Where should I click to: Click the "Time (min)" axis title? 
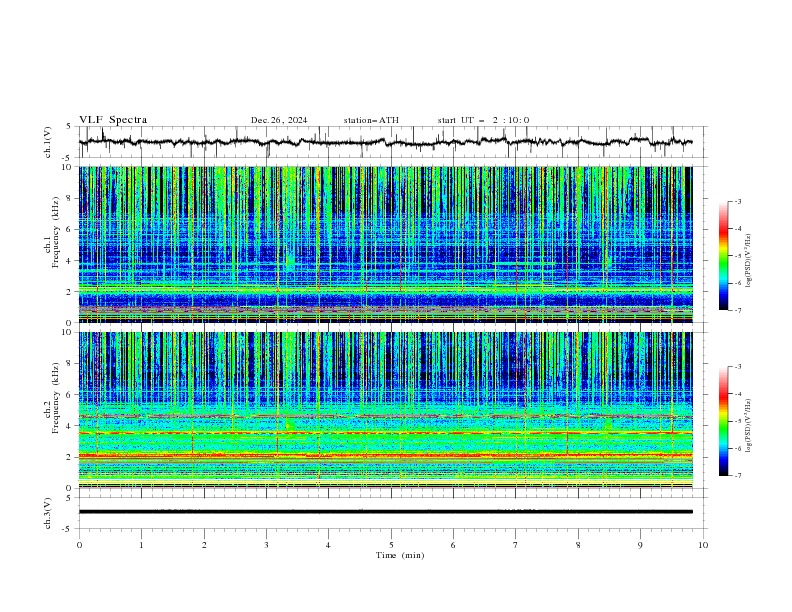(x=400, y=555)
